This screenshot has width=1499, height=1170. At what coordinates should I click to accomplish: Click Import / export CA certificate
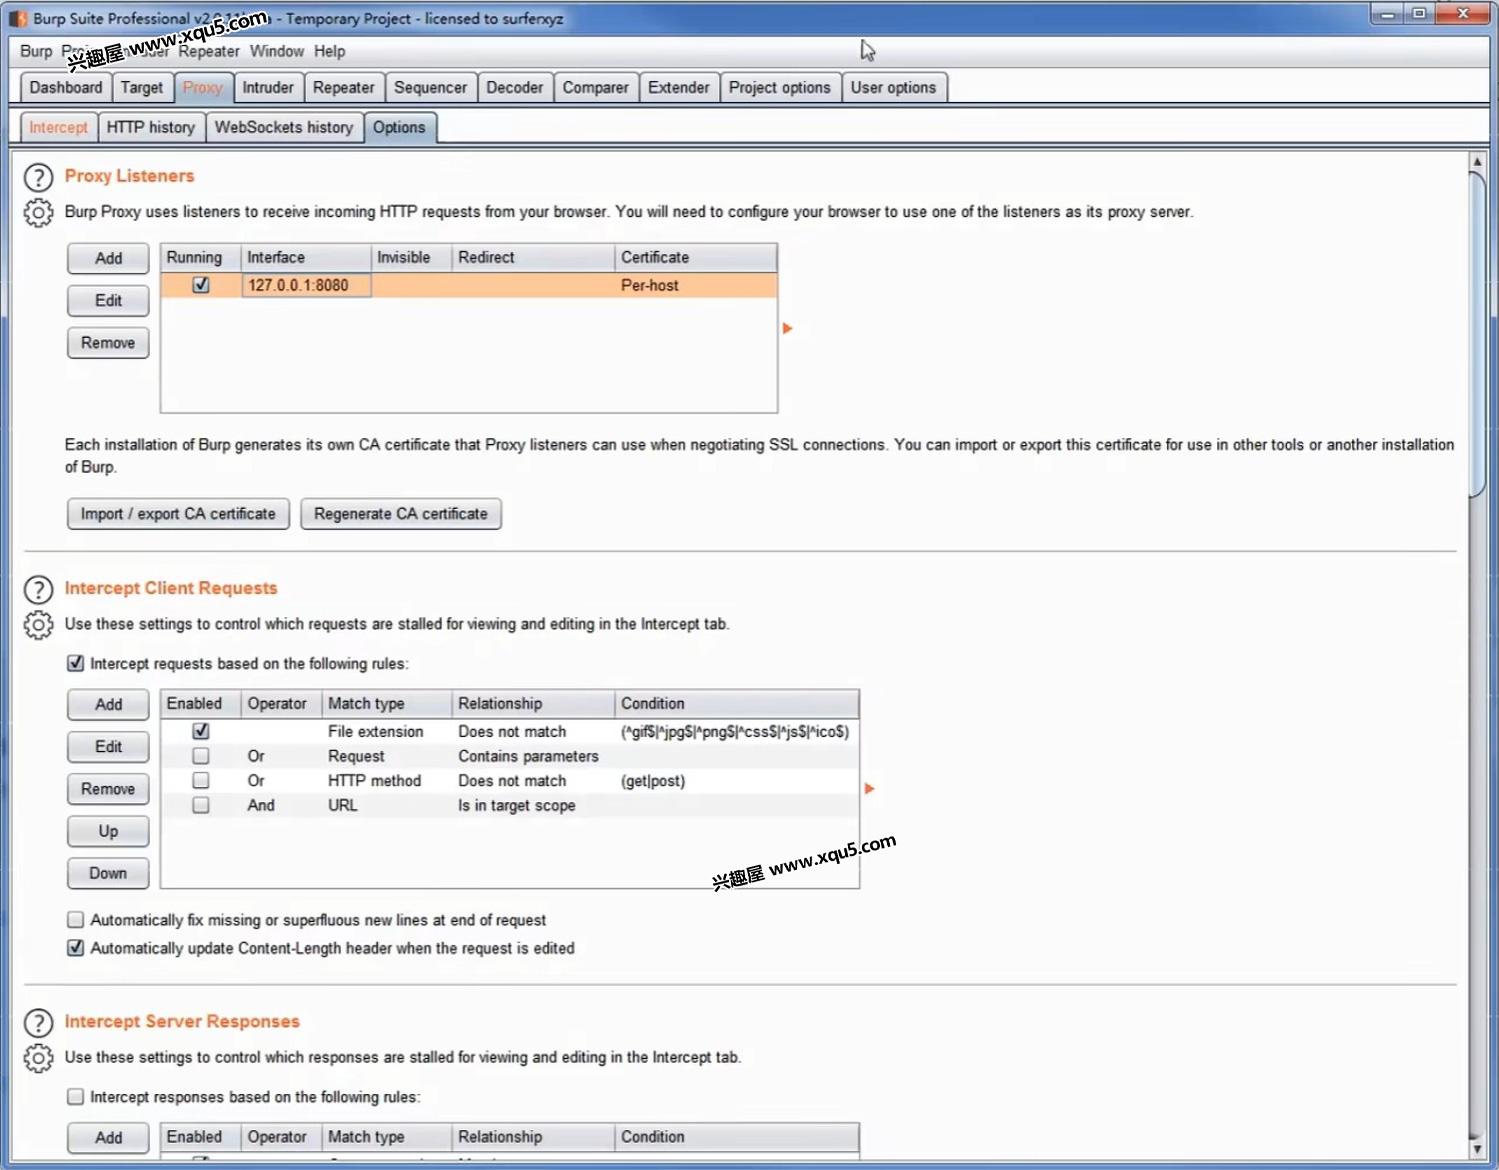click(x=178, y=513)
